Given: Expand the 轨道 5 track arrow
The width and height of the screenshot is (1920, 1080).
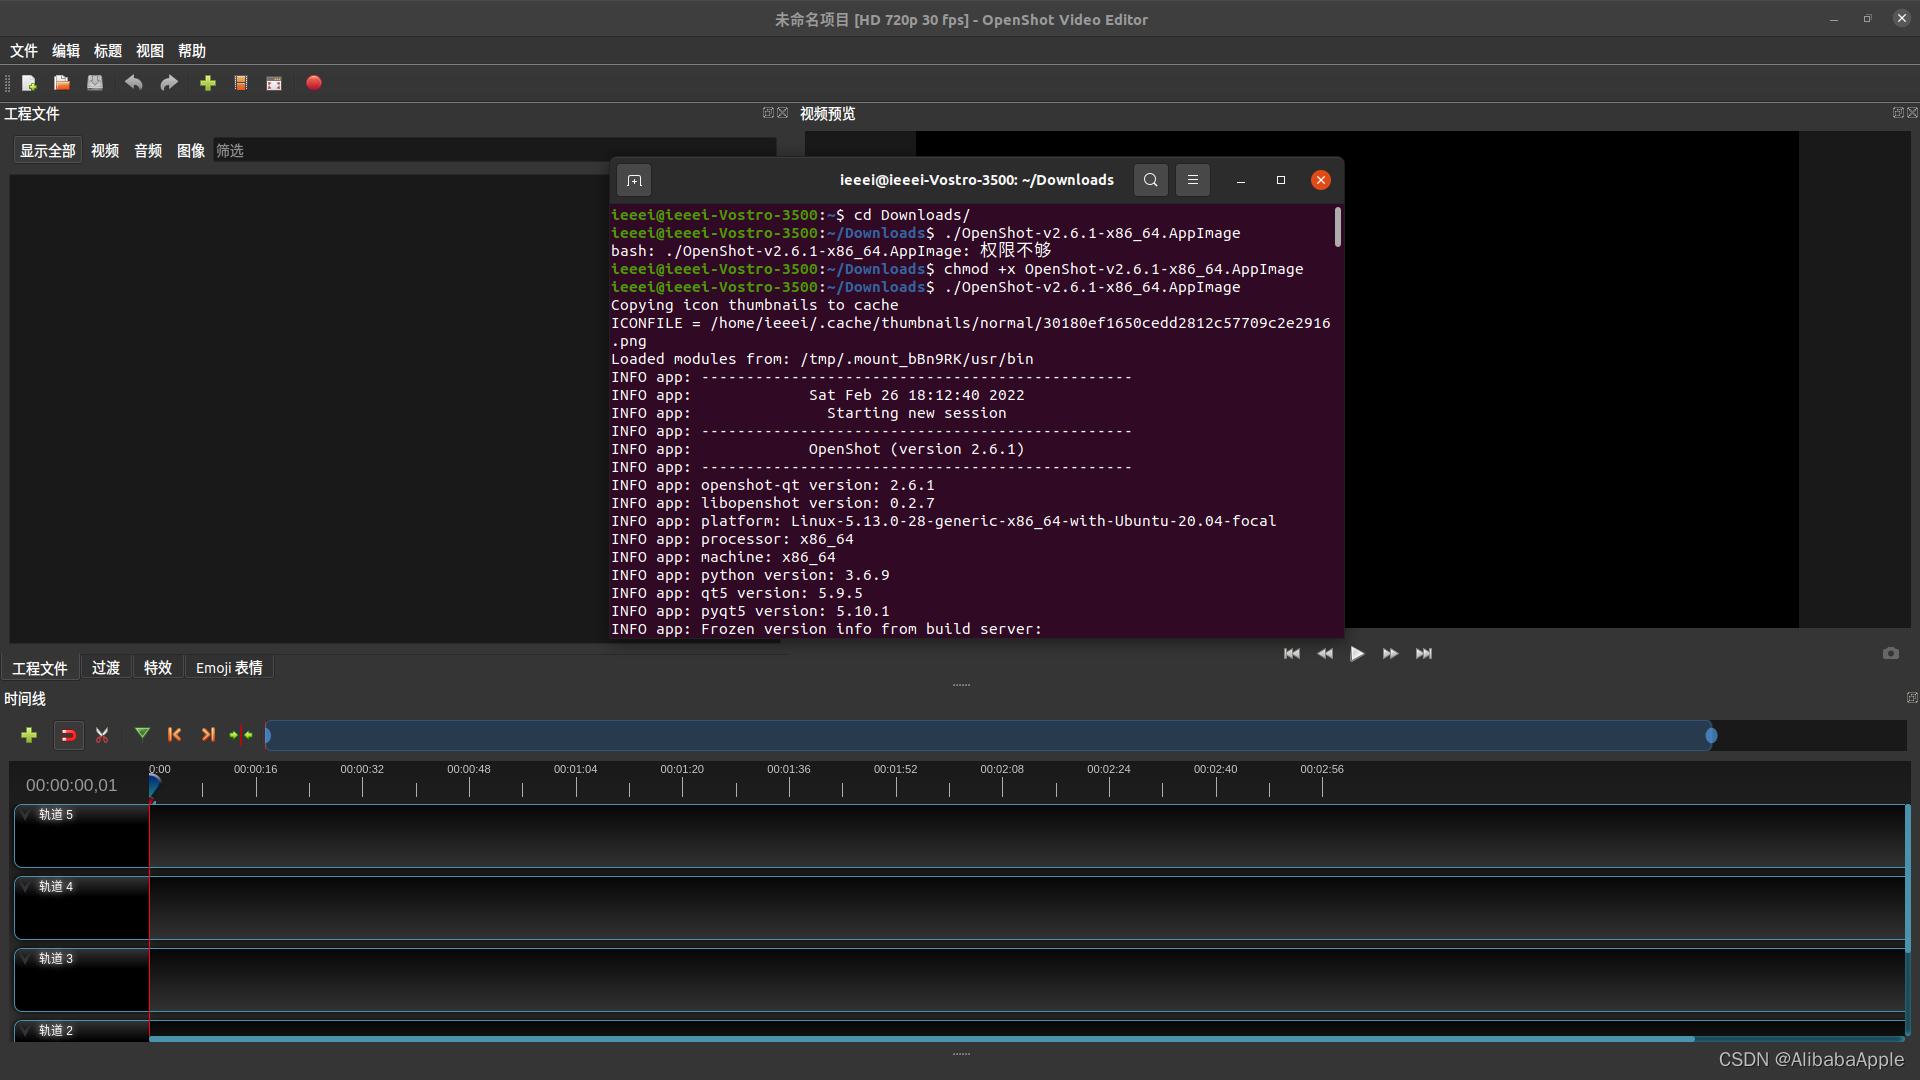Looking at the screenshot, I should tap(25, 815).
